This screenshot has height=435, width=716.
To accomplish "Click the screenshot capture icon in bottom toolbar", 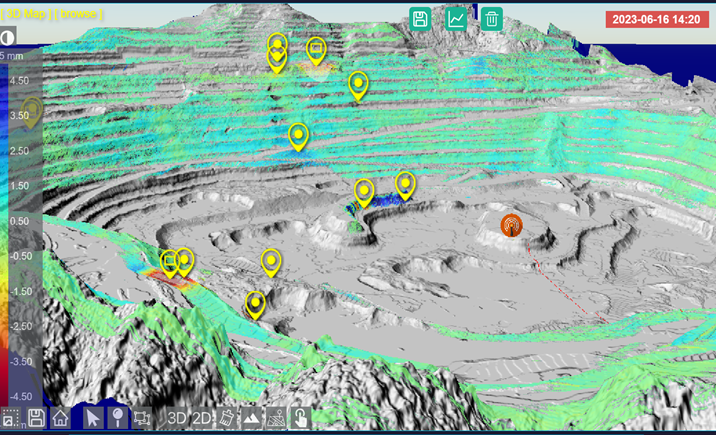I will point(11,418).
